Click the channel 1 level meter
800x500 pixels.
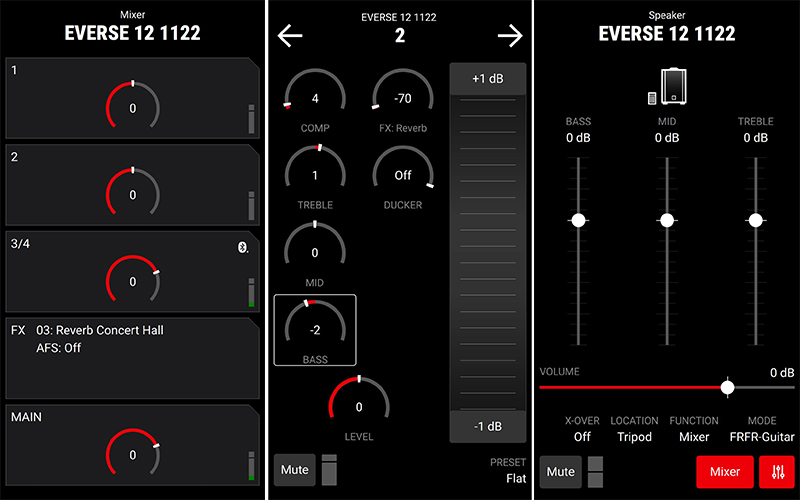click(252, 119)
